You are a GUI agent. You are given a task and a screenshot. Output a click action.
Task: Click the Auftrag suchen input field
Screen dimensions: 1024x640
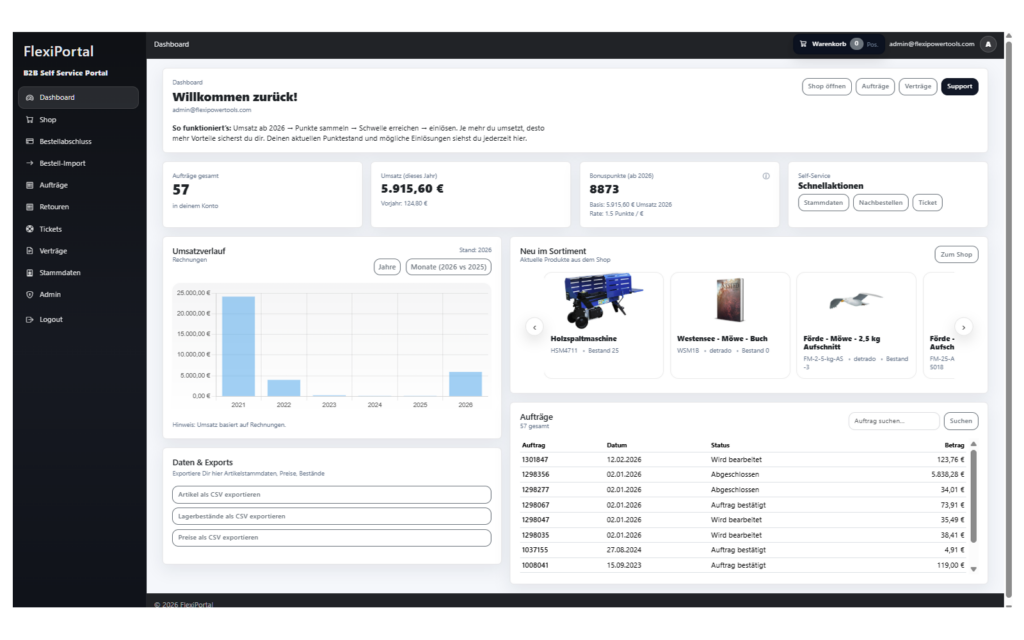pyautogui.click(x=893, y=421)
